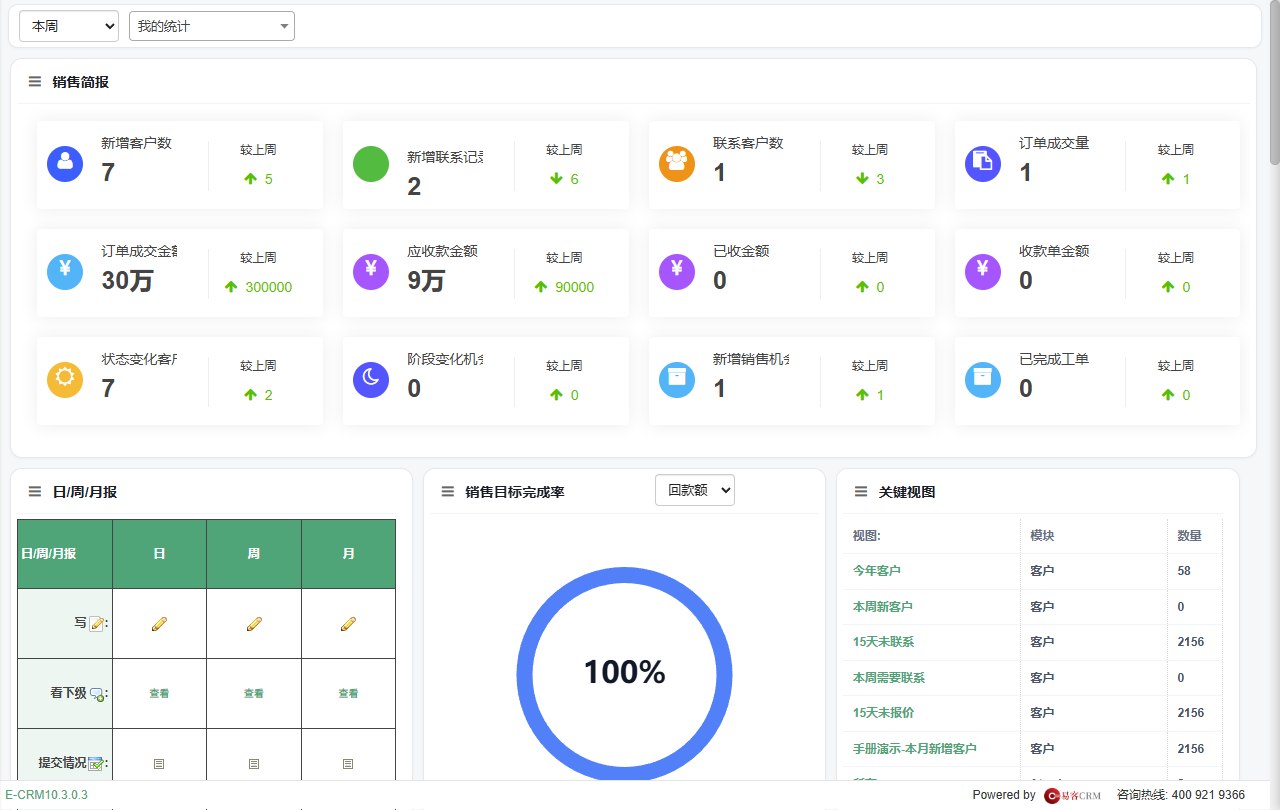The width and height of the screenshot is (1280, 810).
Task: Click the 阶段变化机会 moon icon
Action: (x=371, y=379)
